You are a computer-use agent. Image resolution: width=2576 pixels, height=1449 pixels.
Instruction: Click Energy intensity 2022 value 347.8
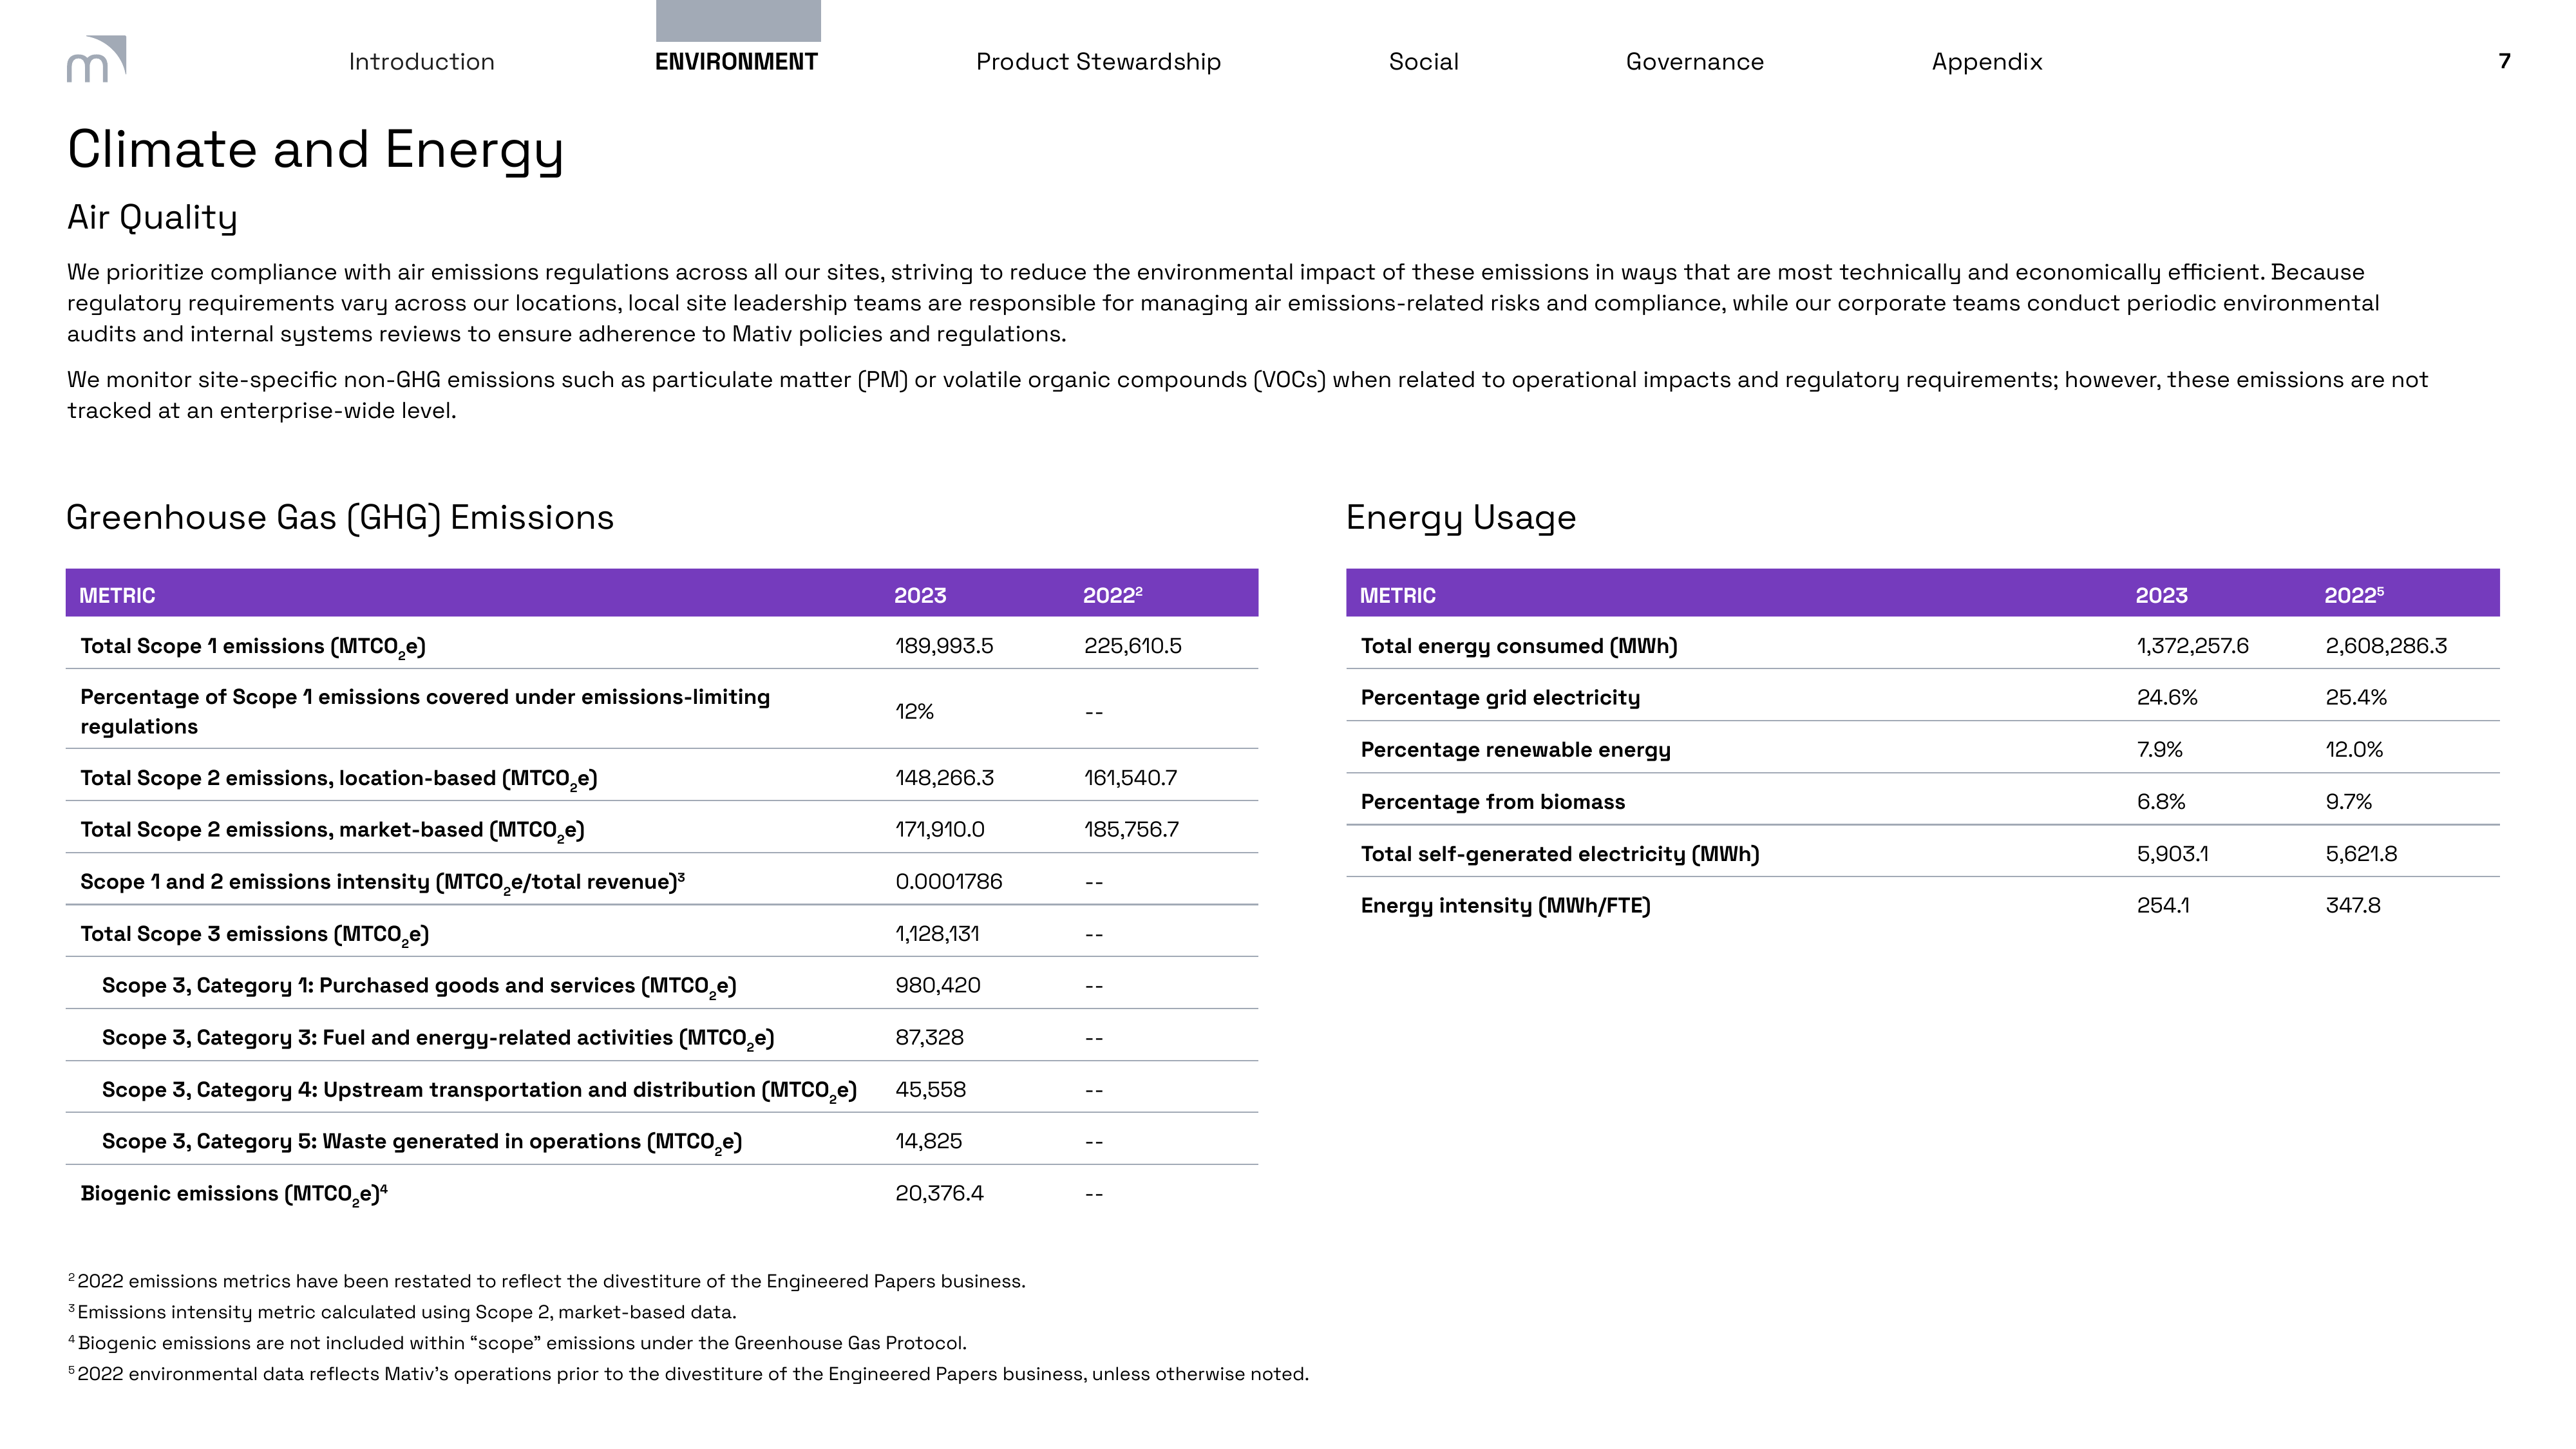point(2352,905)
